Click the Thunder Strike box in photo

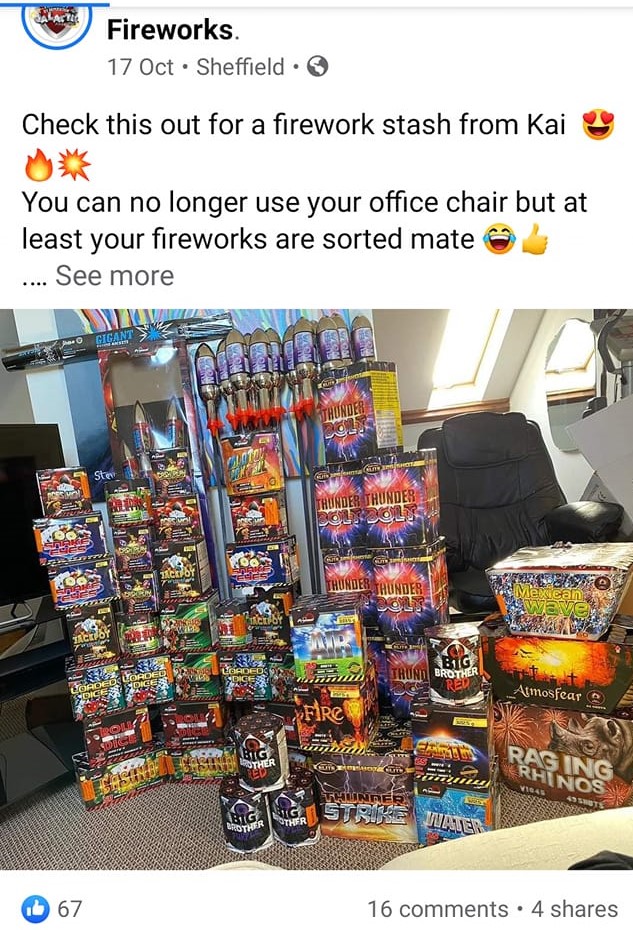(365, 796)
